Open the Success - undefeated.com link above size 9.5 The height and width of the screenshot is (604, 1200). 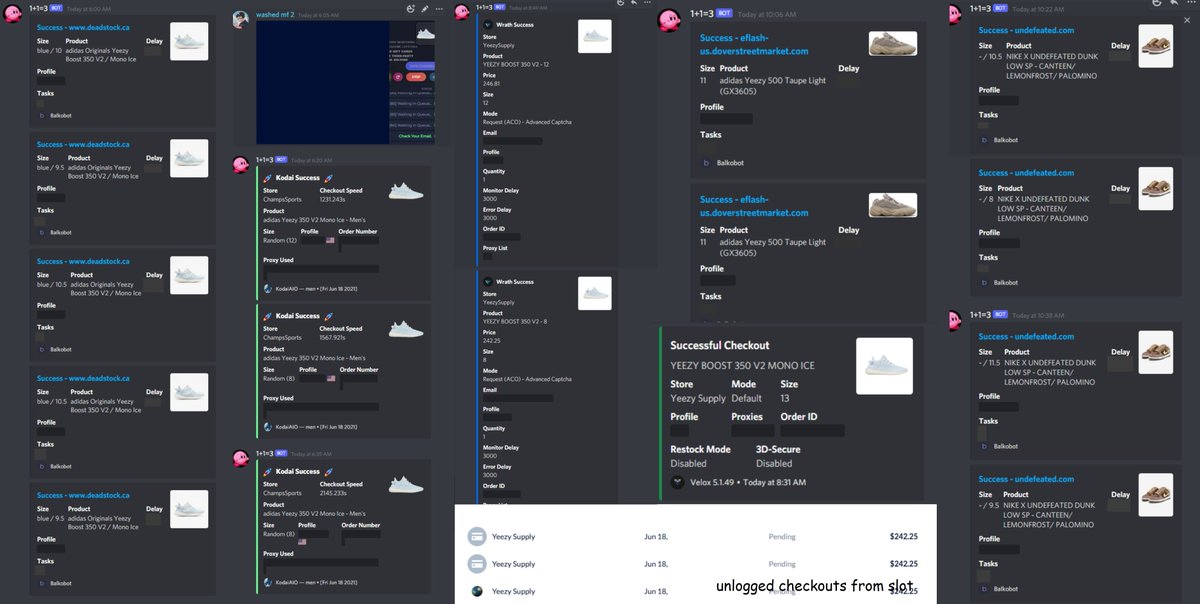pos(1026,479)
